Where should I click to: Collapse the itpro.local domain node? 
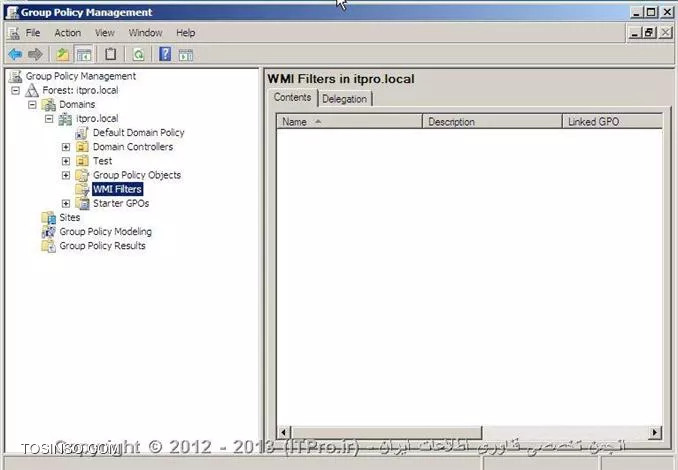[x=49, y=118]
